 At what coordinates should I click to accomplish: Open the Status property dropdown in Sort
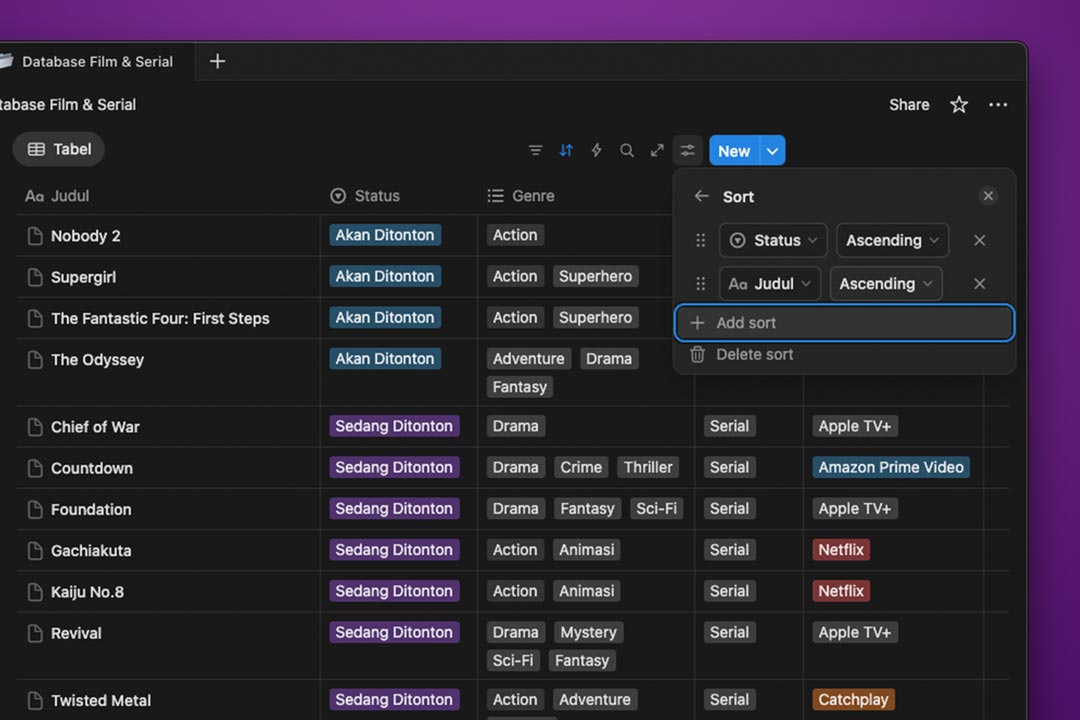[773, 240]
